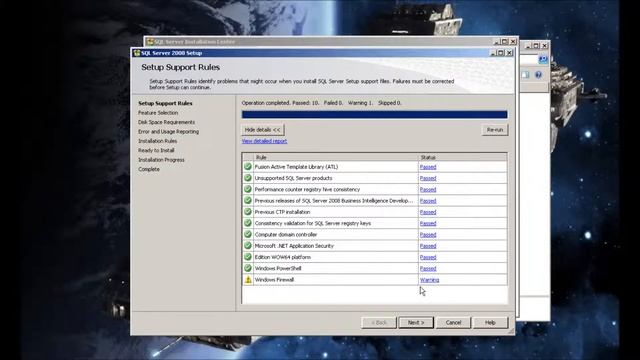Click the check icon beside Edition WOW64 platform
The height and width of the screenshot is (360, 640).
[248, 257]
